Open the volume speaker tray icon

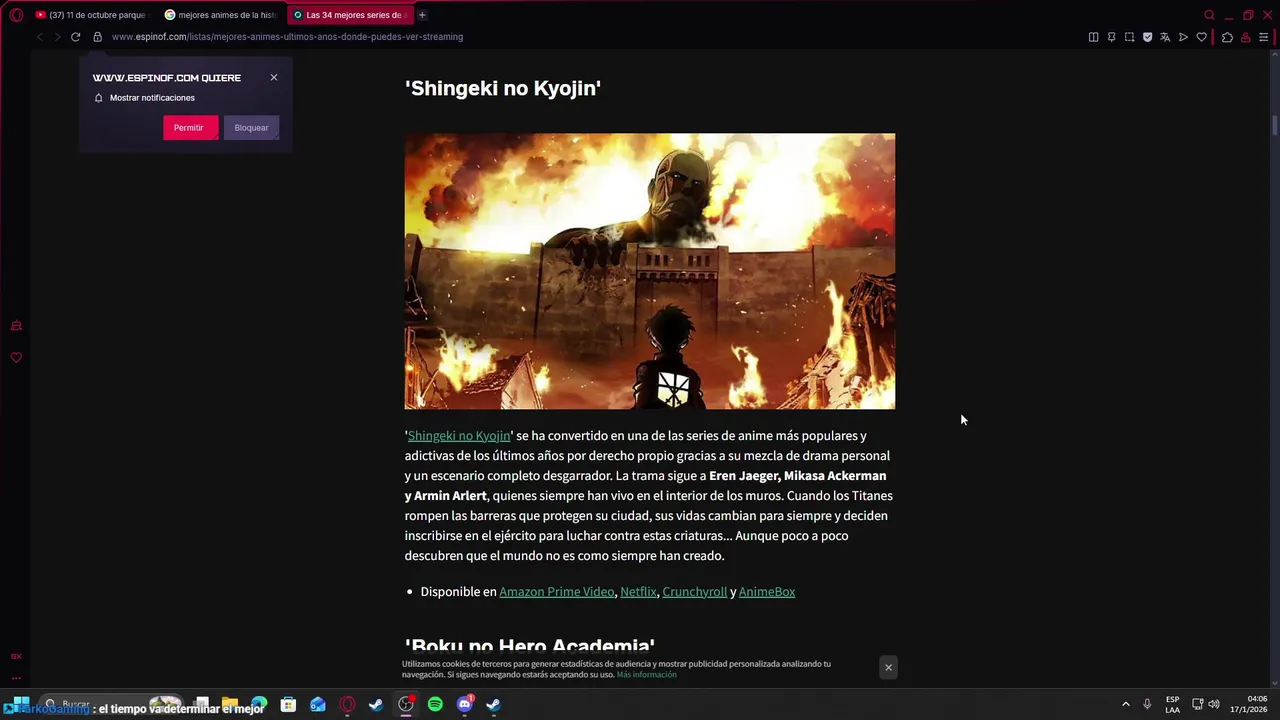[1214, 704]
